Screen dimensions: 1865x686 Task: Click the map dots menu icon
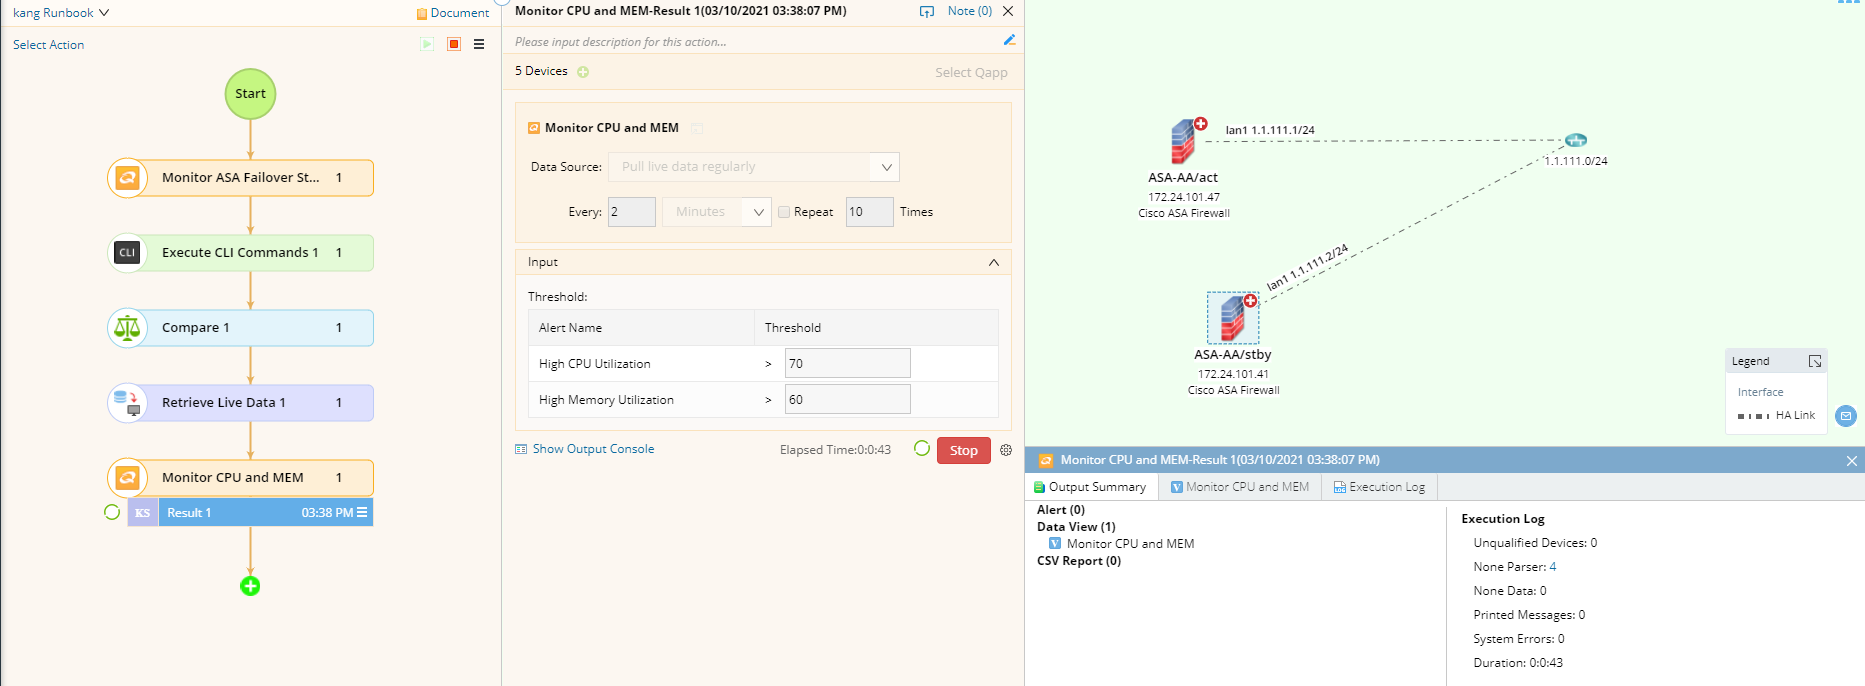pyautogui.click(x=1849, y=3)
